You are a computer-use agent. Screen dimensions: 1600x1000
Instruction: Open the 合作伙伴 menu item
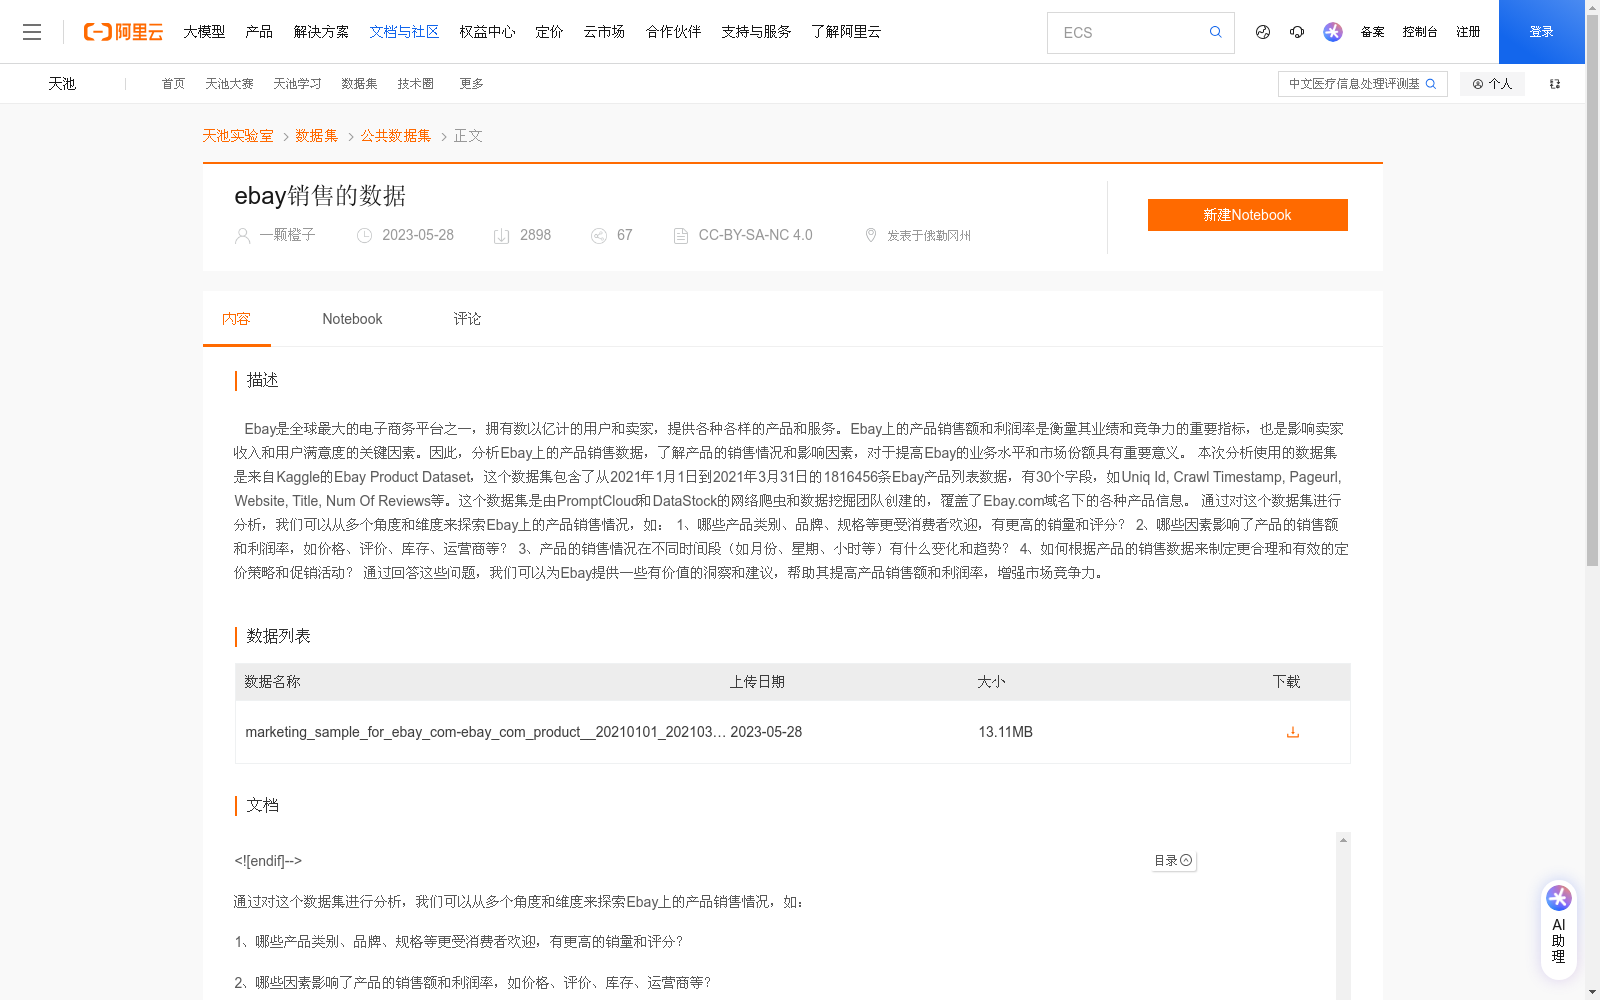pos(673,32)
